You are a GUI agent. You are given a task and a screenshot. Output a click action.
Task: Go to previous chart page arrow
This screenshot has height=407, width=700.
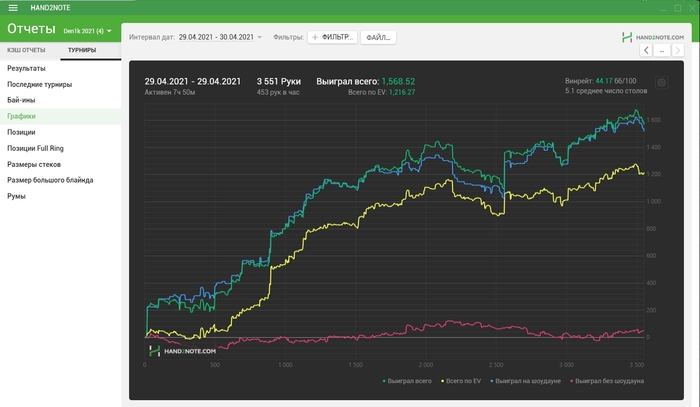646,50
